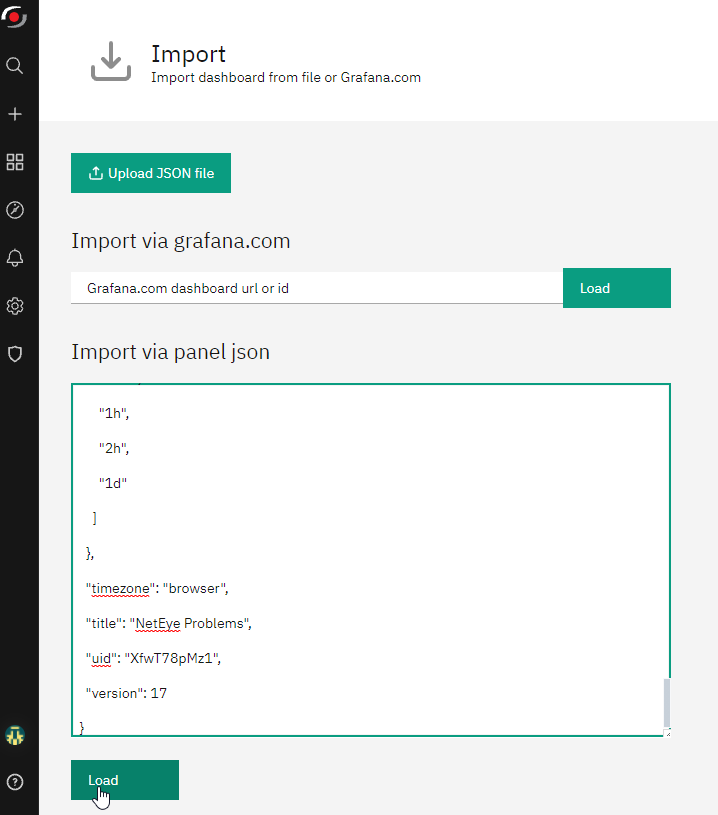This screenshot has height=815, width=718.
Task: Open the Configuration gear icon
Action: click(15, 306)
